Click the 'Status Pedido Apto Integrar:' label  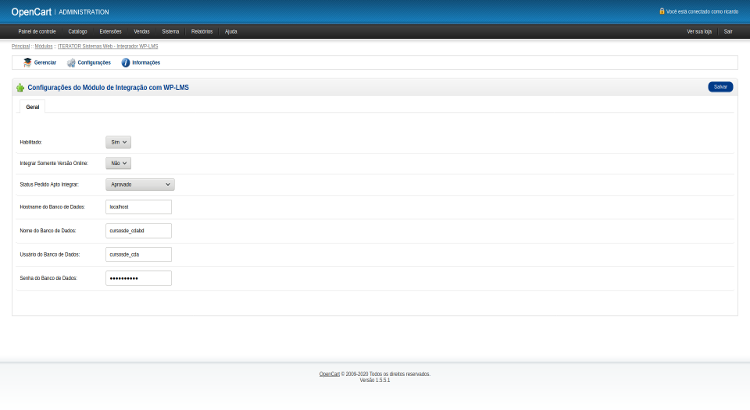pos(49,184)
